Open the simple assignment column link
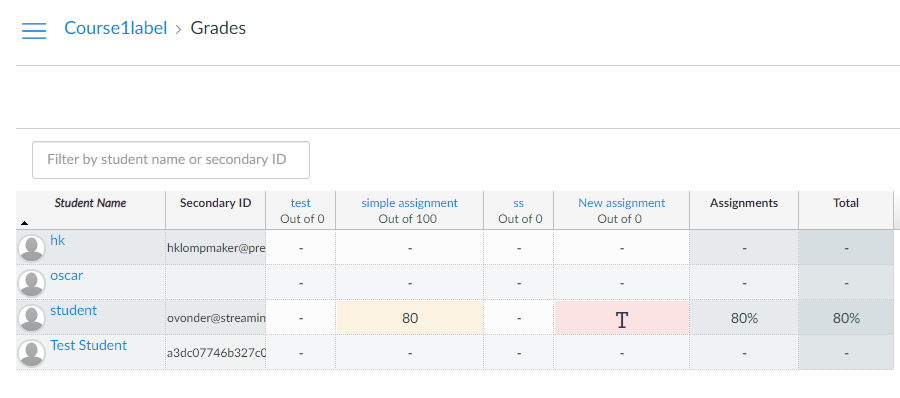900x398 pixels. click(409, 203)
